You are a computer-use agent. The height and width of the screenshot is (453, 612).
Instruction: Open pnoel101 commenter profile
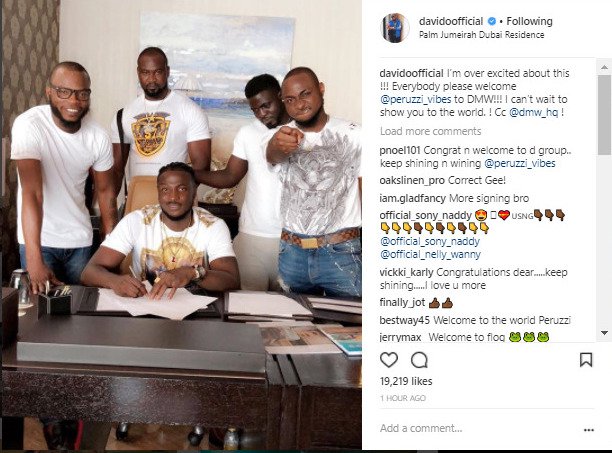pos(400,150)
